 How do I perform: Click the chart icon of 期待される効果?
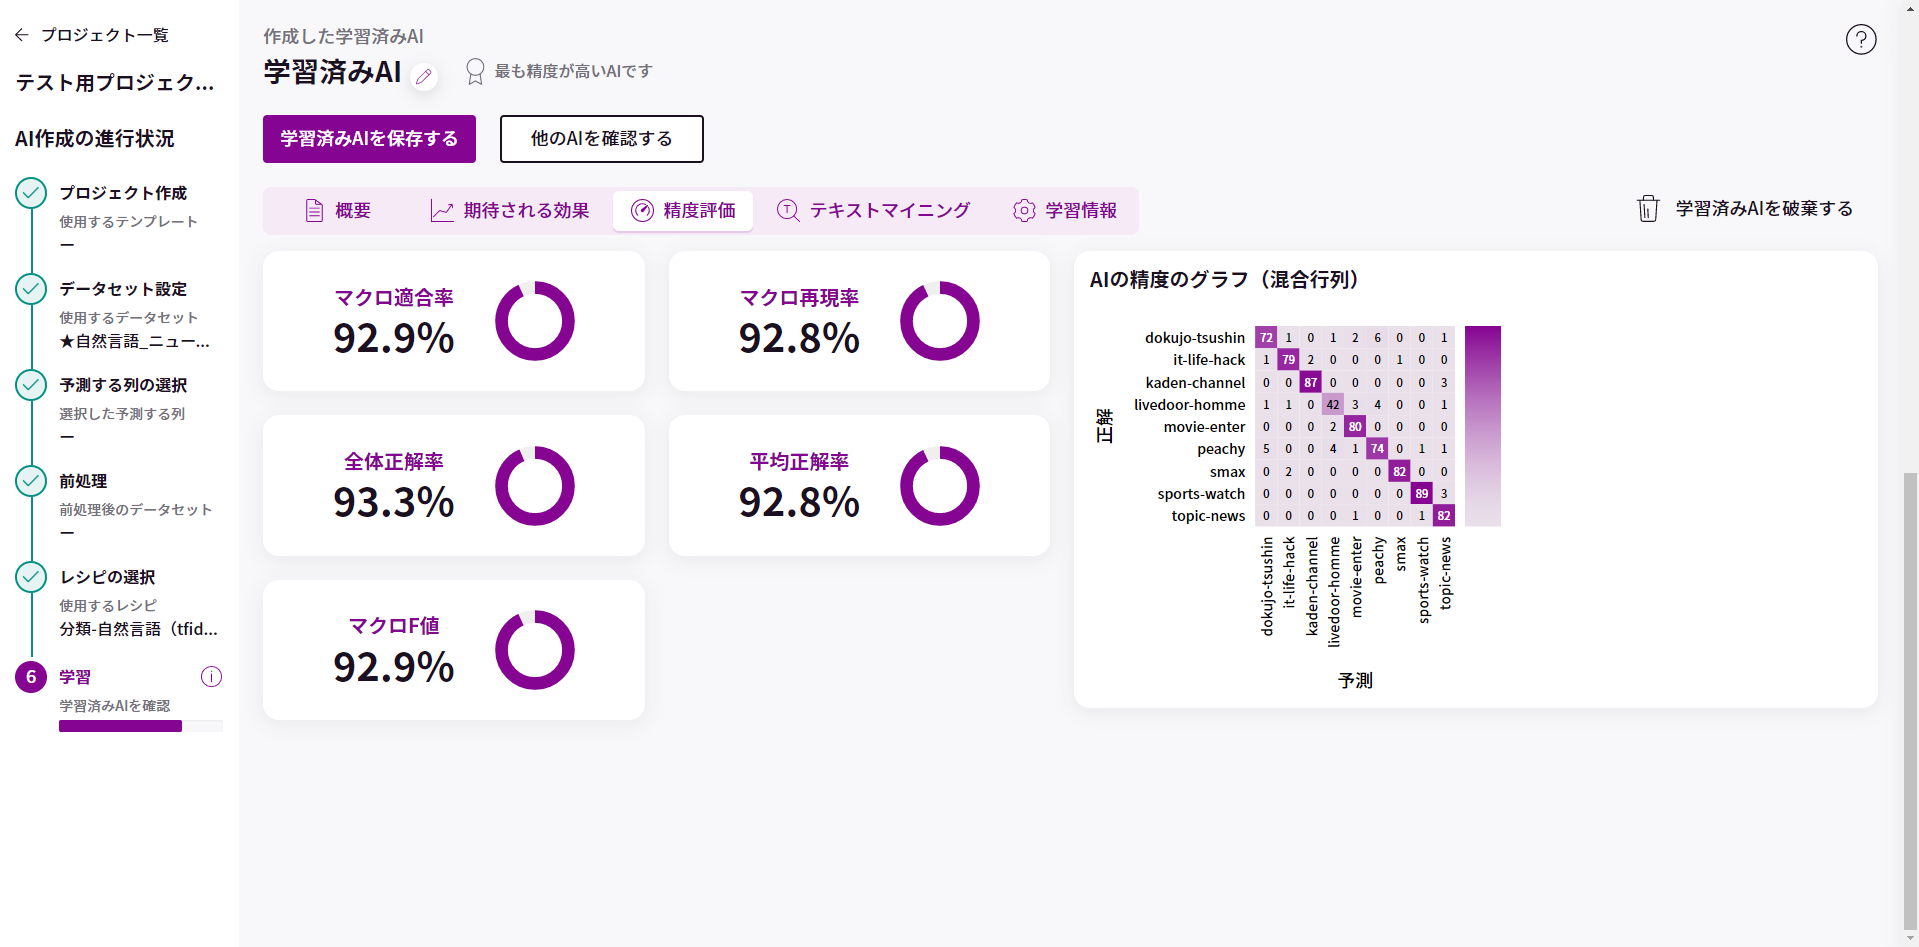click(x=442, y=210)
